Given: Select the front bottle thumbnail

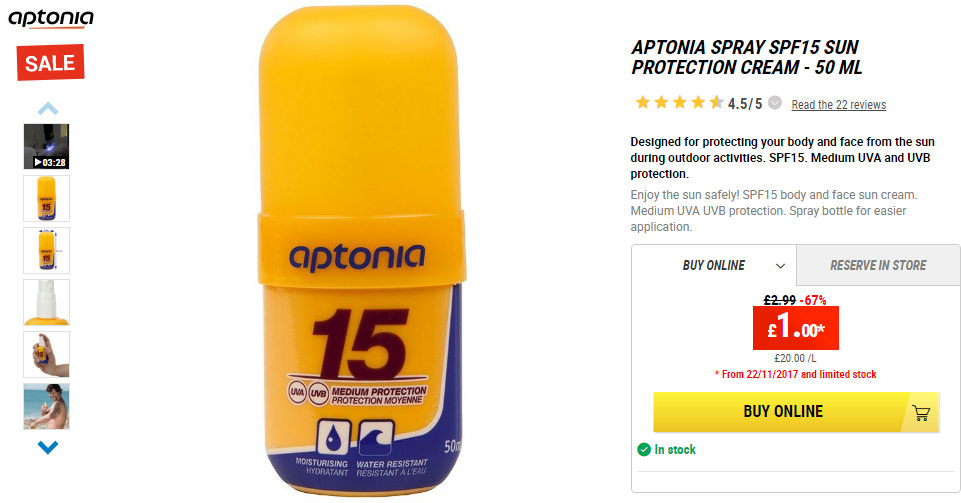Looking at the screenshot, I should point(47,199).
